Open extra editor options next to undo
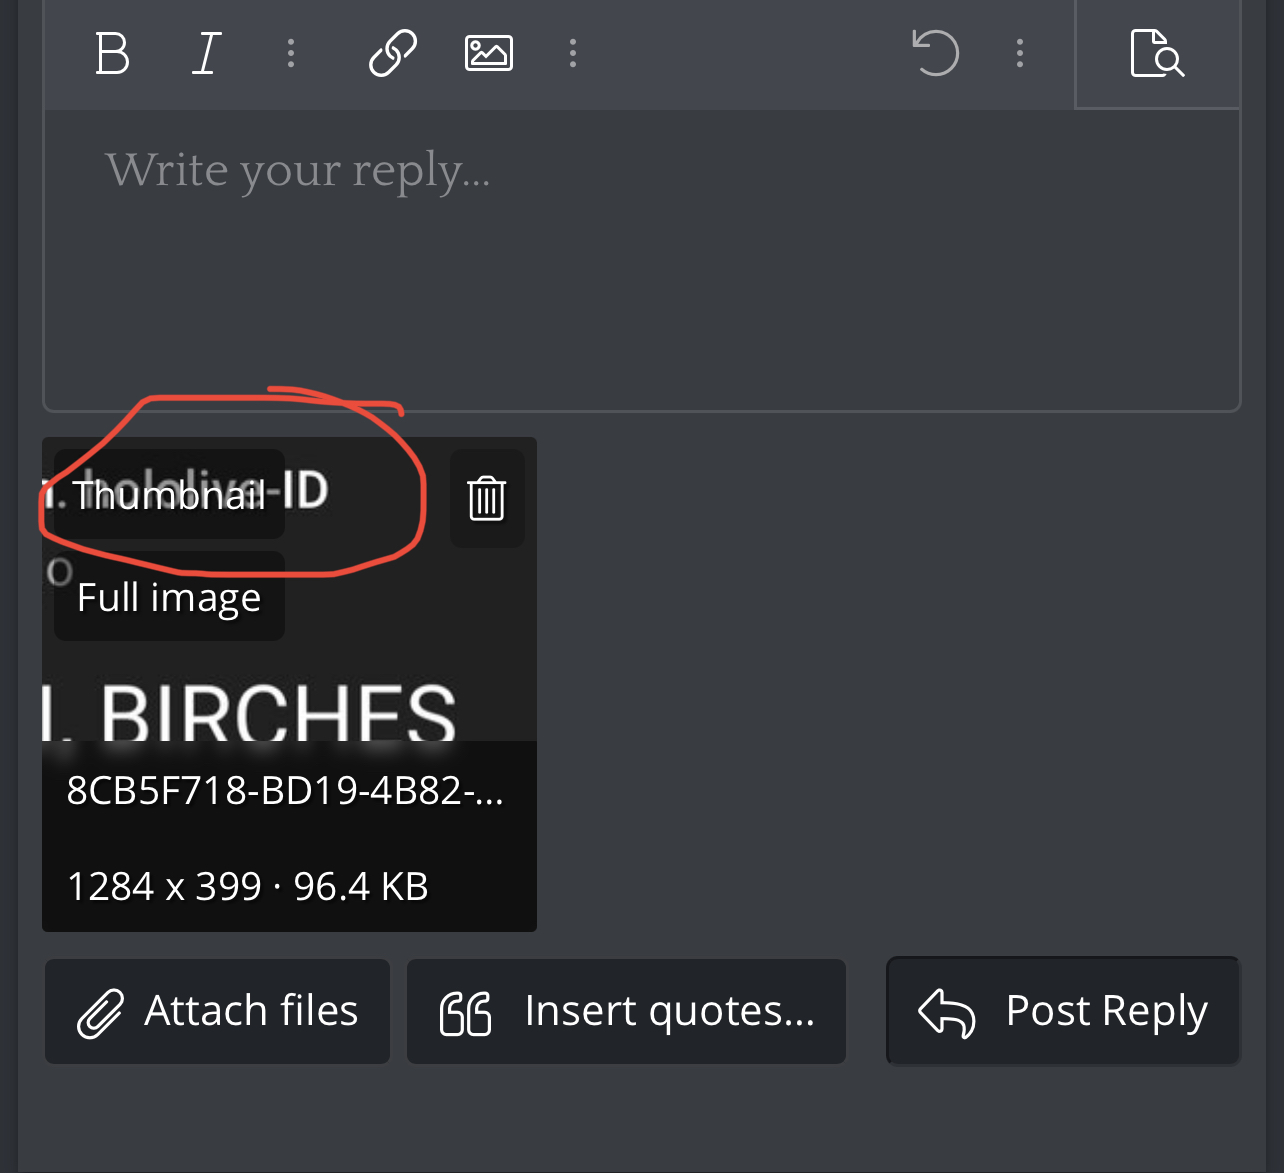Image resolution: width=1284 pixels, height=1173 pixels. tap(1020, 53)
